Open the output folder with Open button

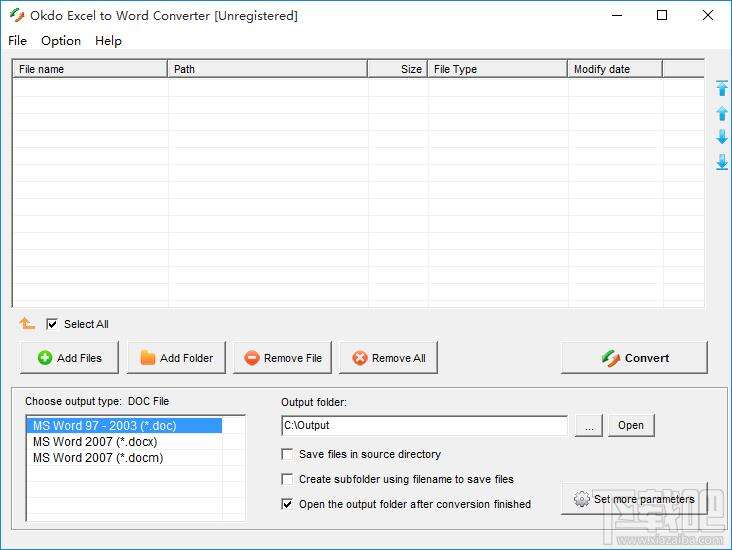point(631,425)
